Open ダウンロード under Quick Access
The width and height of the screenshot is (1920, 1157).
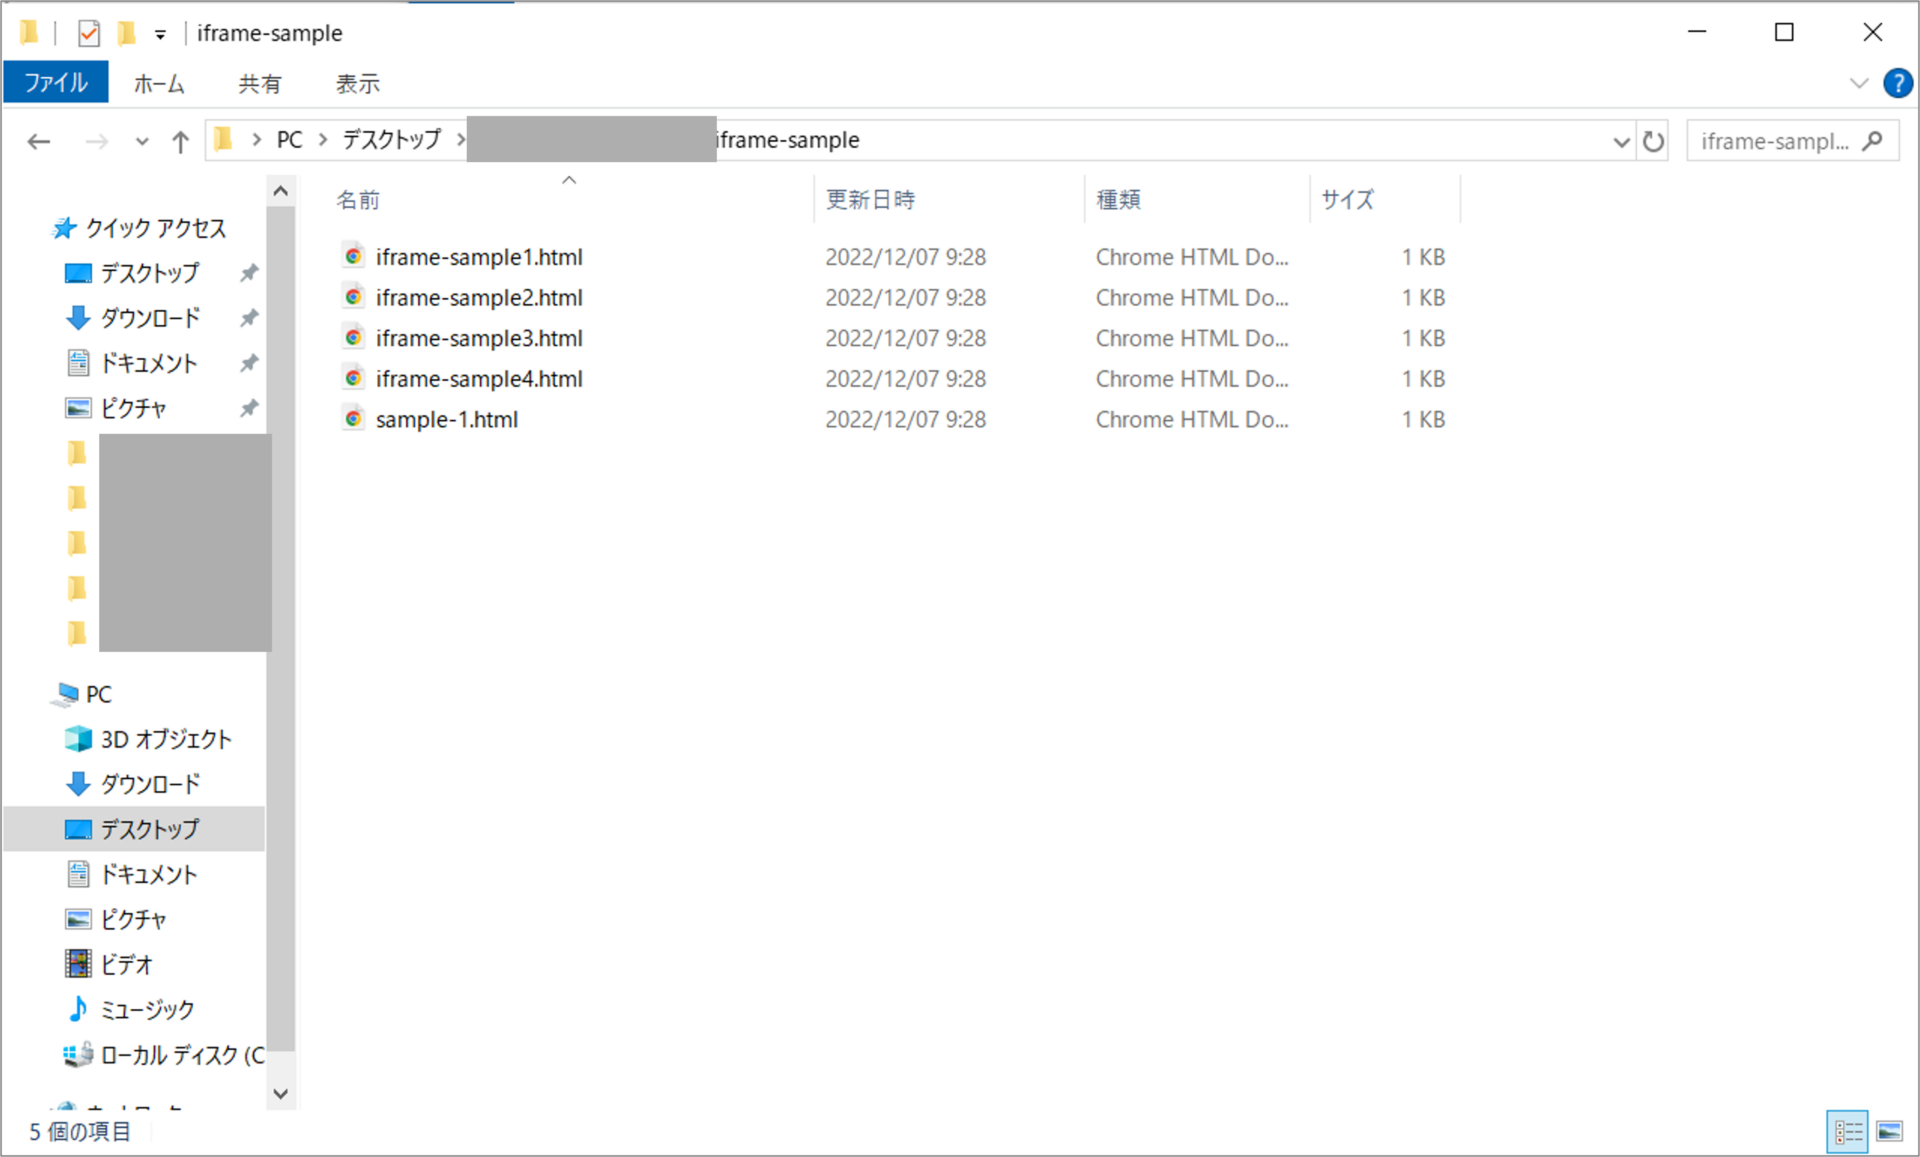pos(150,318)
